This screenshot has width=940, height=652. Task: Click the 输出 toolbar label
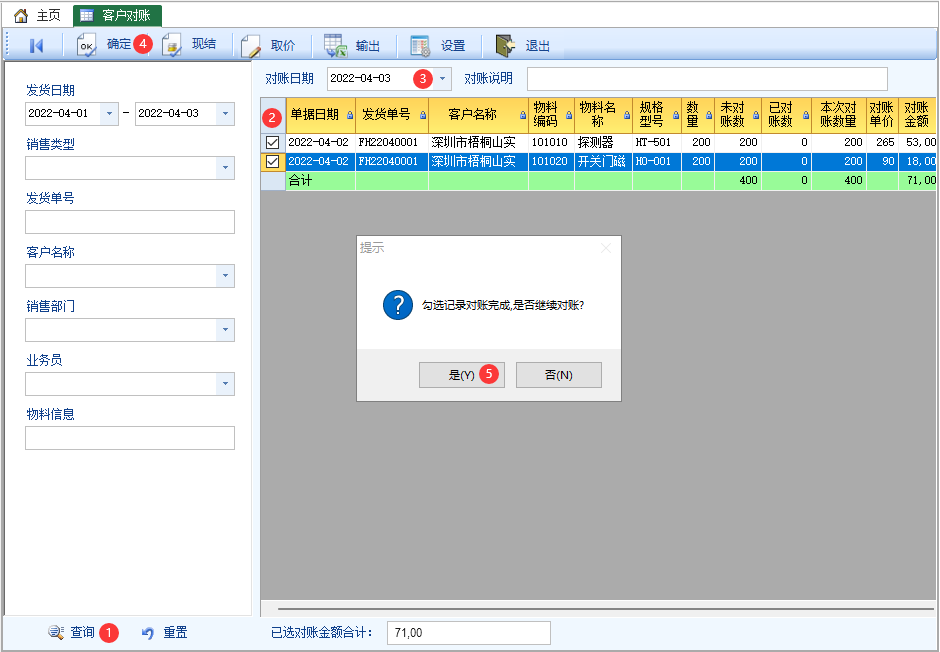point(367,46)
